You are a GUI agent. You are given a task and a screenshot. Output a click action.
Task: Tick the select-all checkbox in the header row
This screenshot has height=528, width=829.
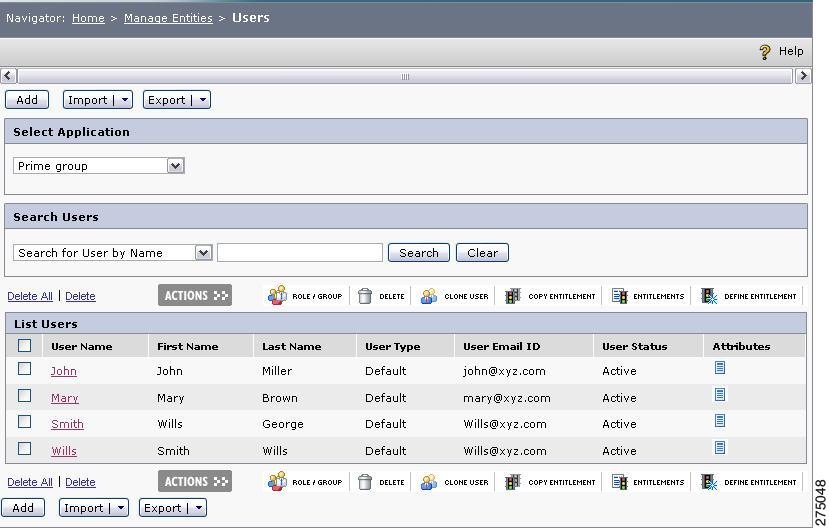[x=24, y=345]
